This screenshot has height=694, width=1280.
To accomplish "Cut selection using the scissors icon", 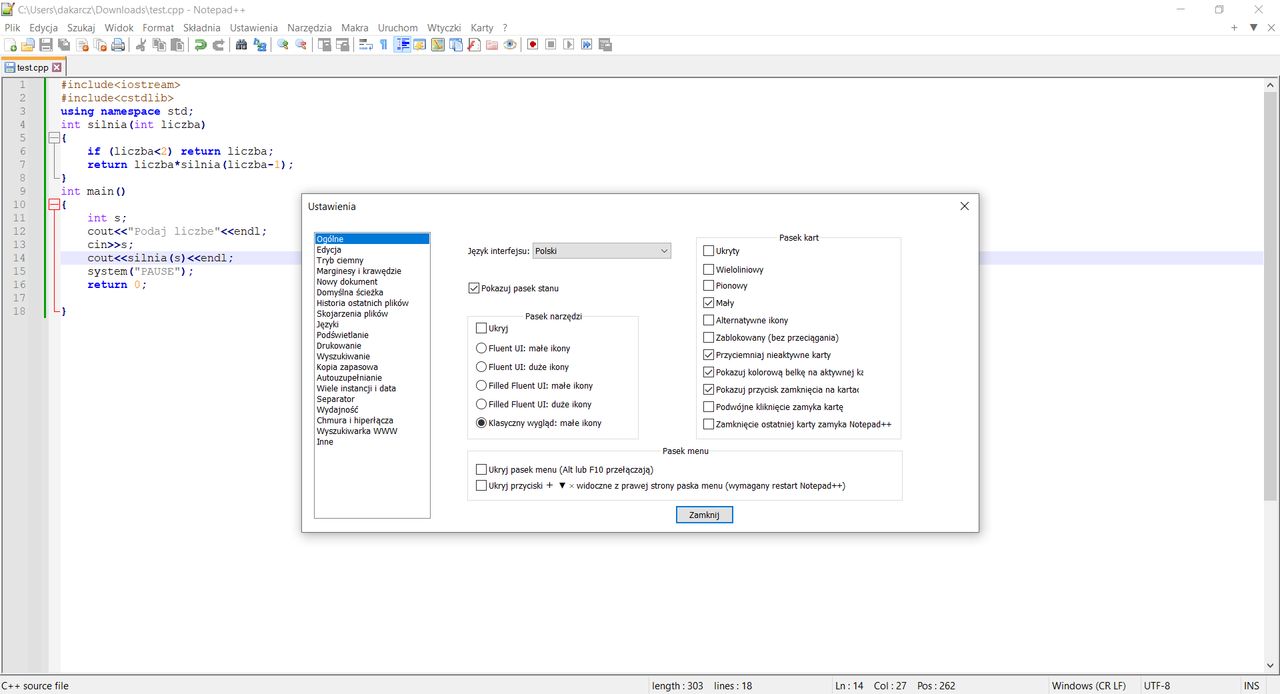I will click(141, 44).
